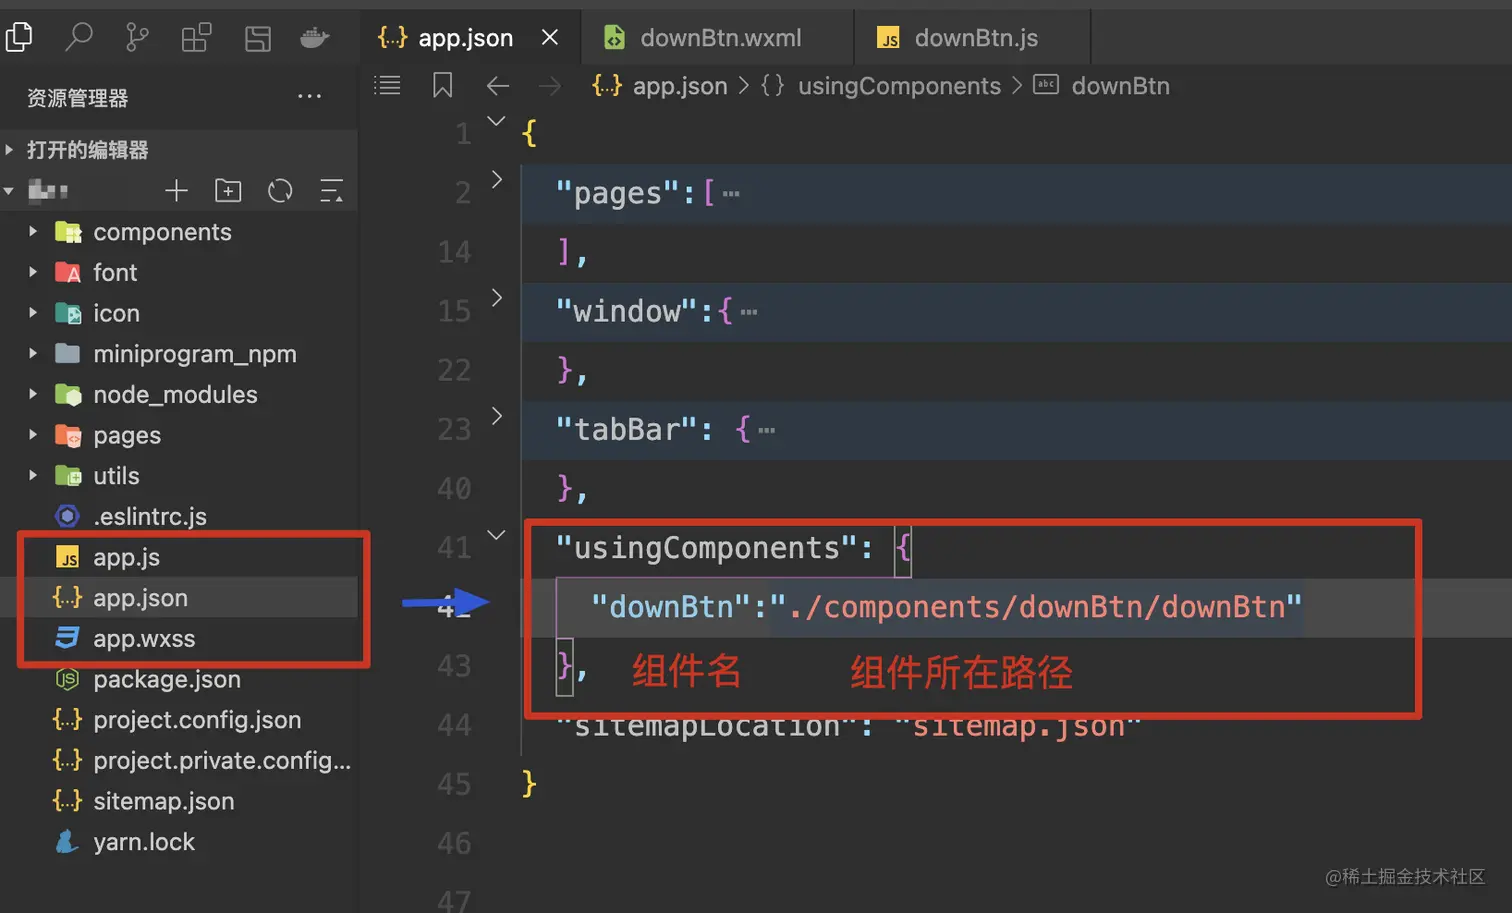1512x913 pixels.
Task: Collapse all folders in explorer
Action: 331,190
